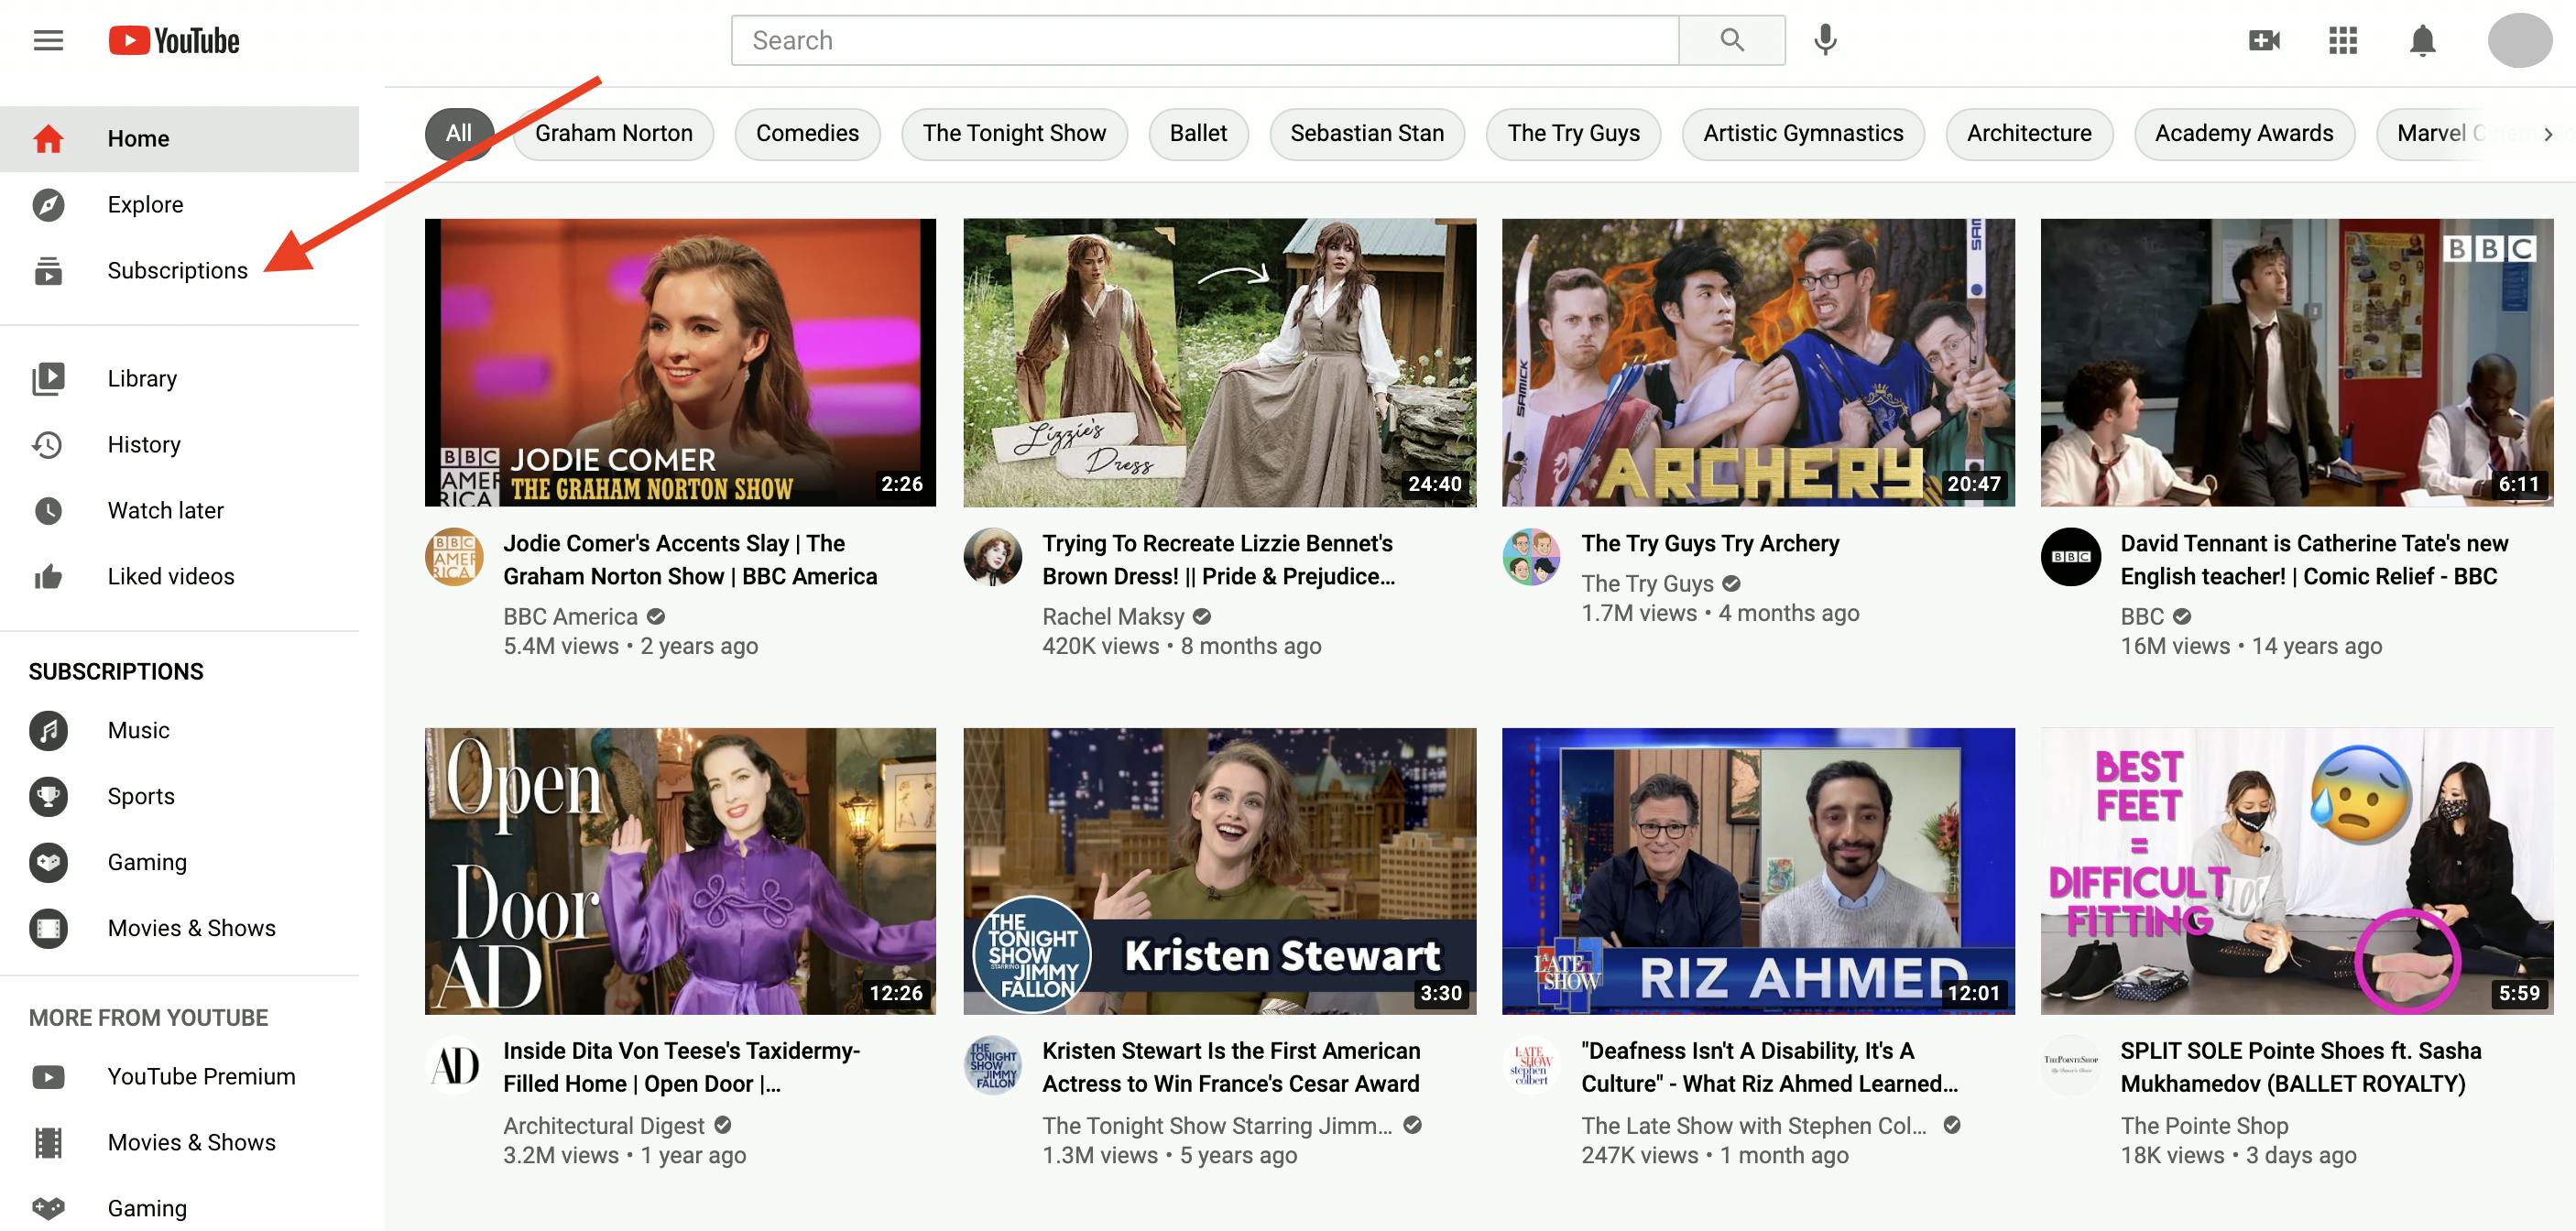
Task: Click the Subscriptions sidebar icon
Action: click(48, 270)
